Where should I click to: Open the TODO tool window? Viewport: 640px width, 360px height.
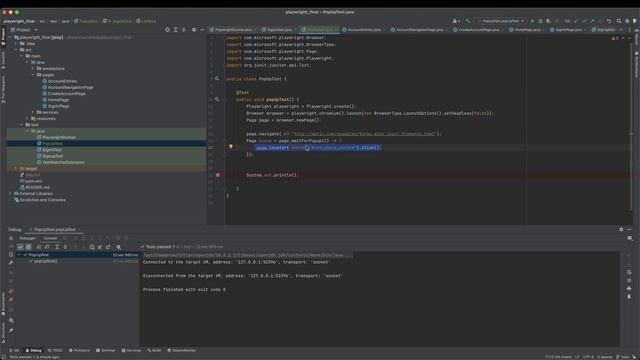(55, 350)
